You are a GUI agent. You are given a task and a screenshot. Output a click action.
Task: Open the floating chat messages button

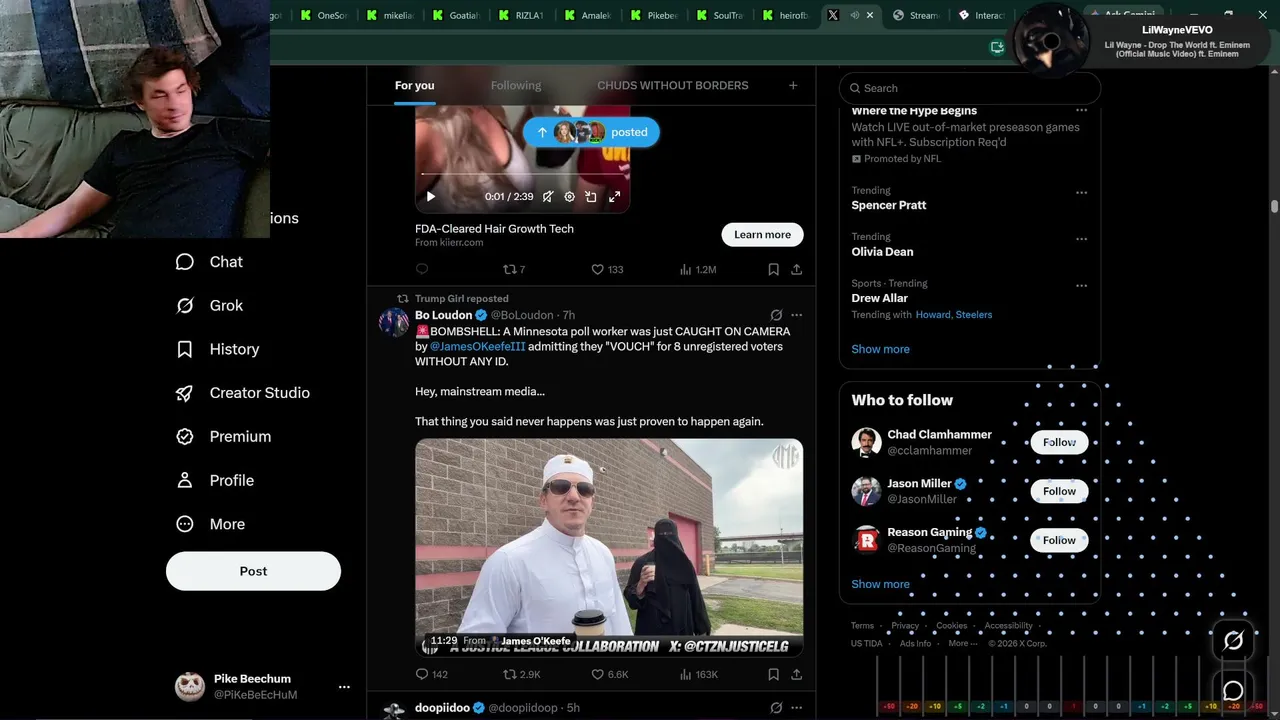(1233, 691)
